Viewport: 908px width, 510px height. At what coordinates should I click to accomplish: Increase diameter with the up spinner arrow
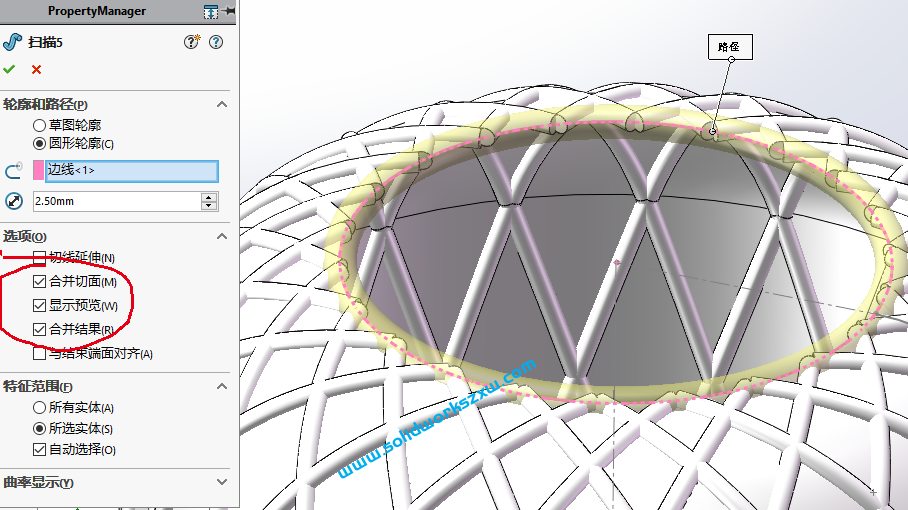[x=209, y=197]
